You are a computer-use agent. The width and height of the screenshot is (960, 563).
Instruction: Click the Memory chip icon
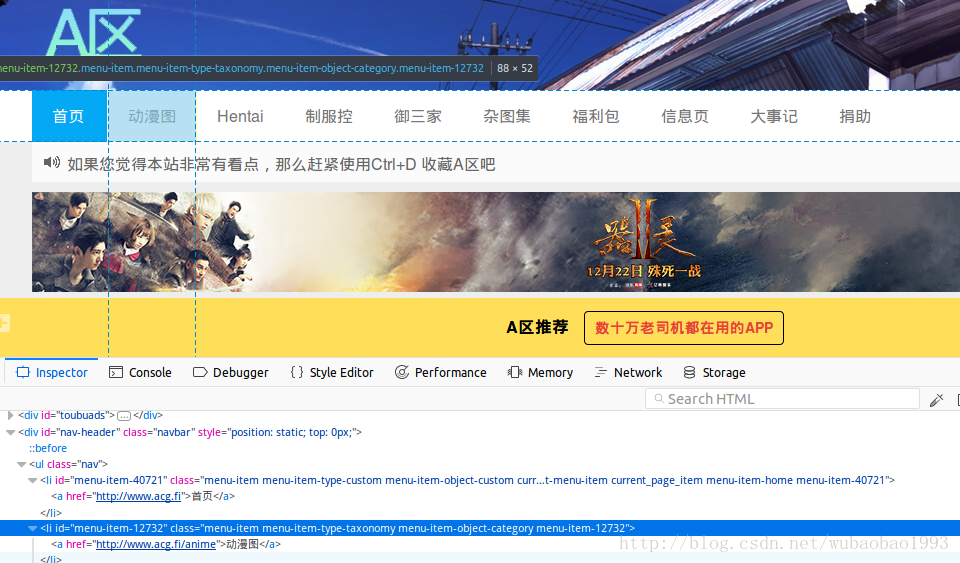point(514,372)
